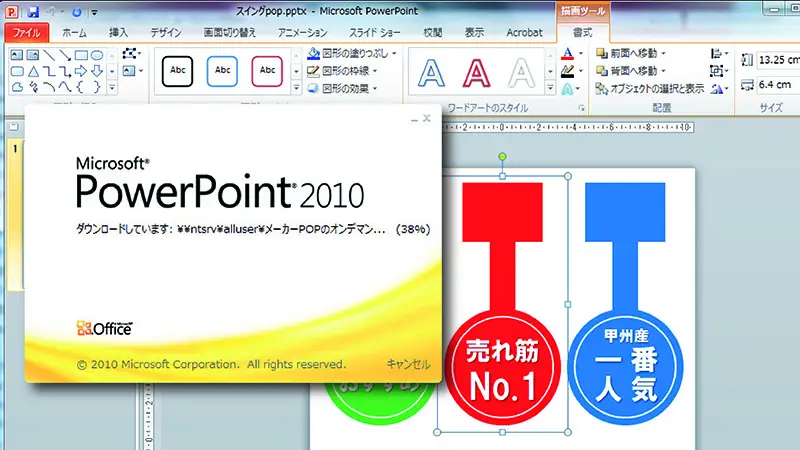Open the Align objects dropdown
Image resolution: width=800 pixels, height=450 pixels.
pyautogui.click(x=719, y=53)
